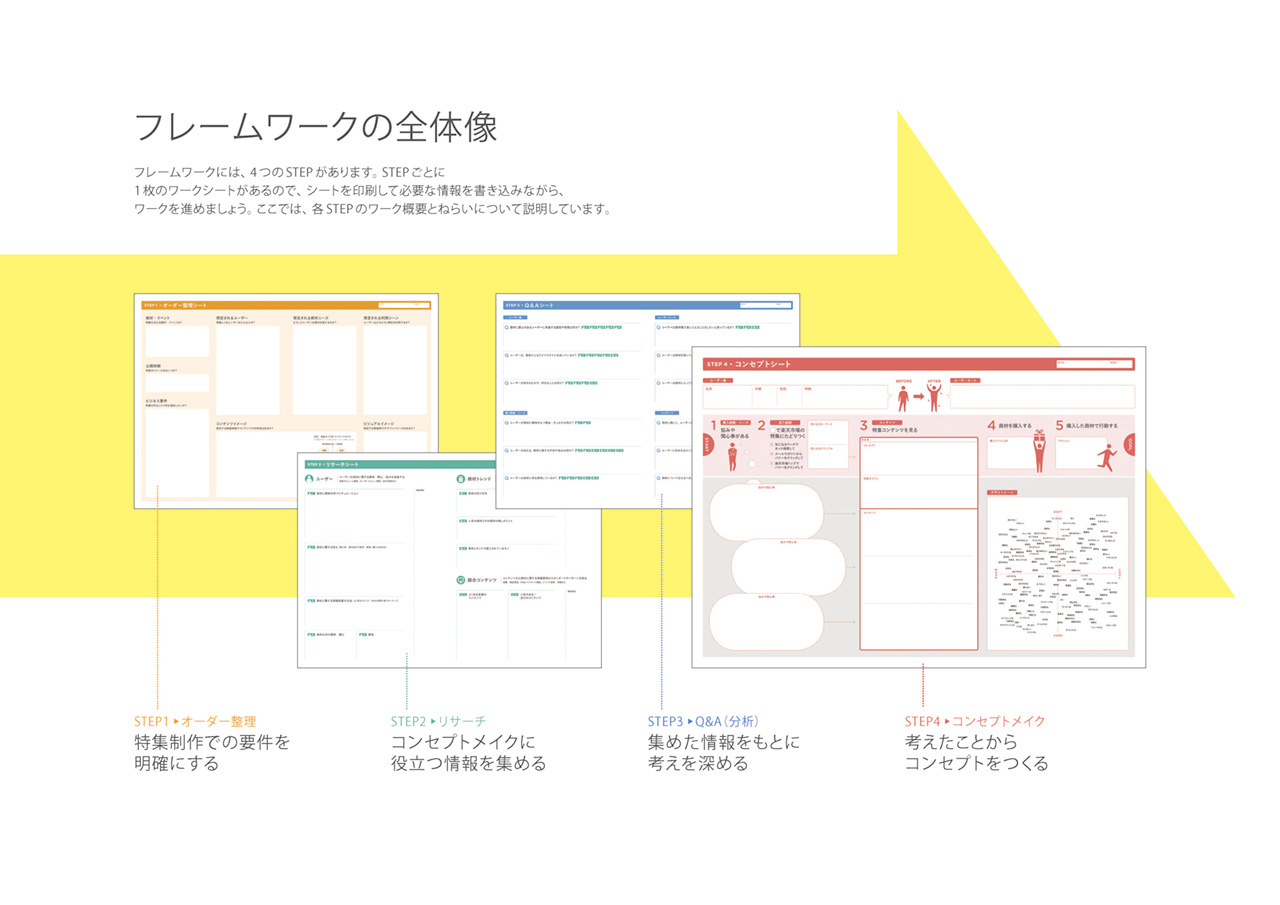Select the STEP 2 リサーチシート green header bar
The image size is (1280, 905).
click(448, 464)
